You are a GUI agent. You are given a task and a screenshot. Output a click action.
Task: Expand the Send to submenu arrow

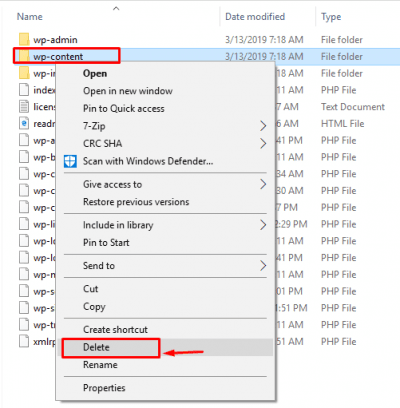263,266
